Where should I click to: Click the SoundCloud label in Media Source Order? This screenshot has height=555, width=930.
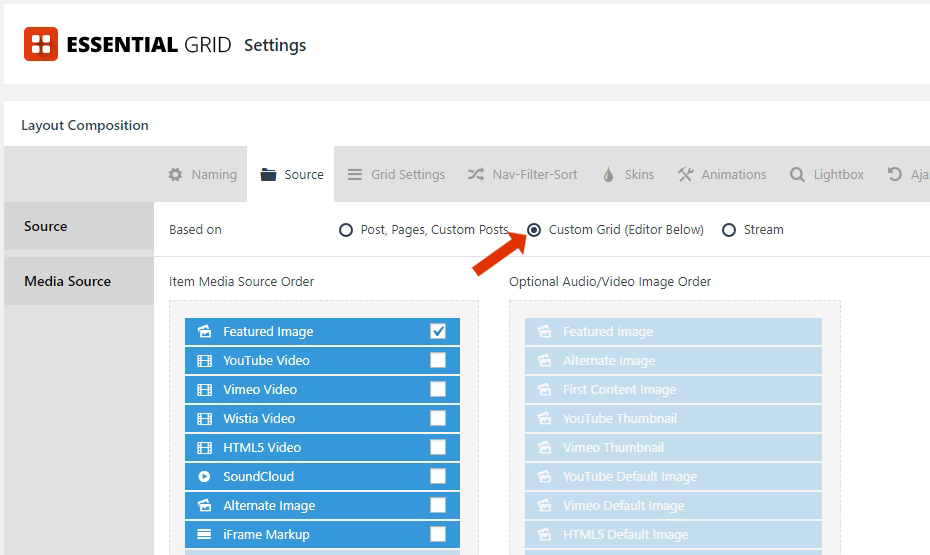(x=259, y=477)
